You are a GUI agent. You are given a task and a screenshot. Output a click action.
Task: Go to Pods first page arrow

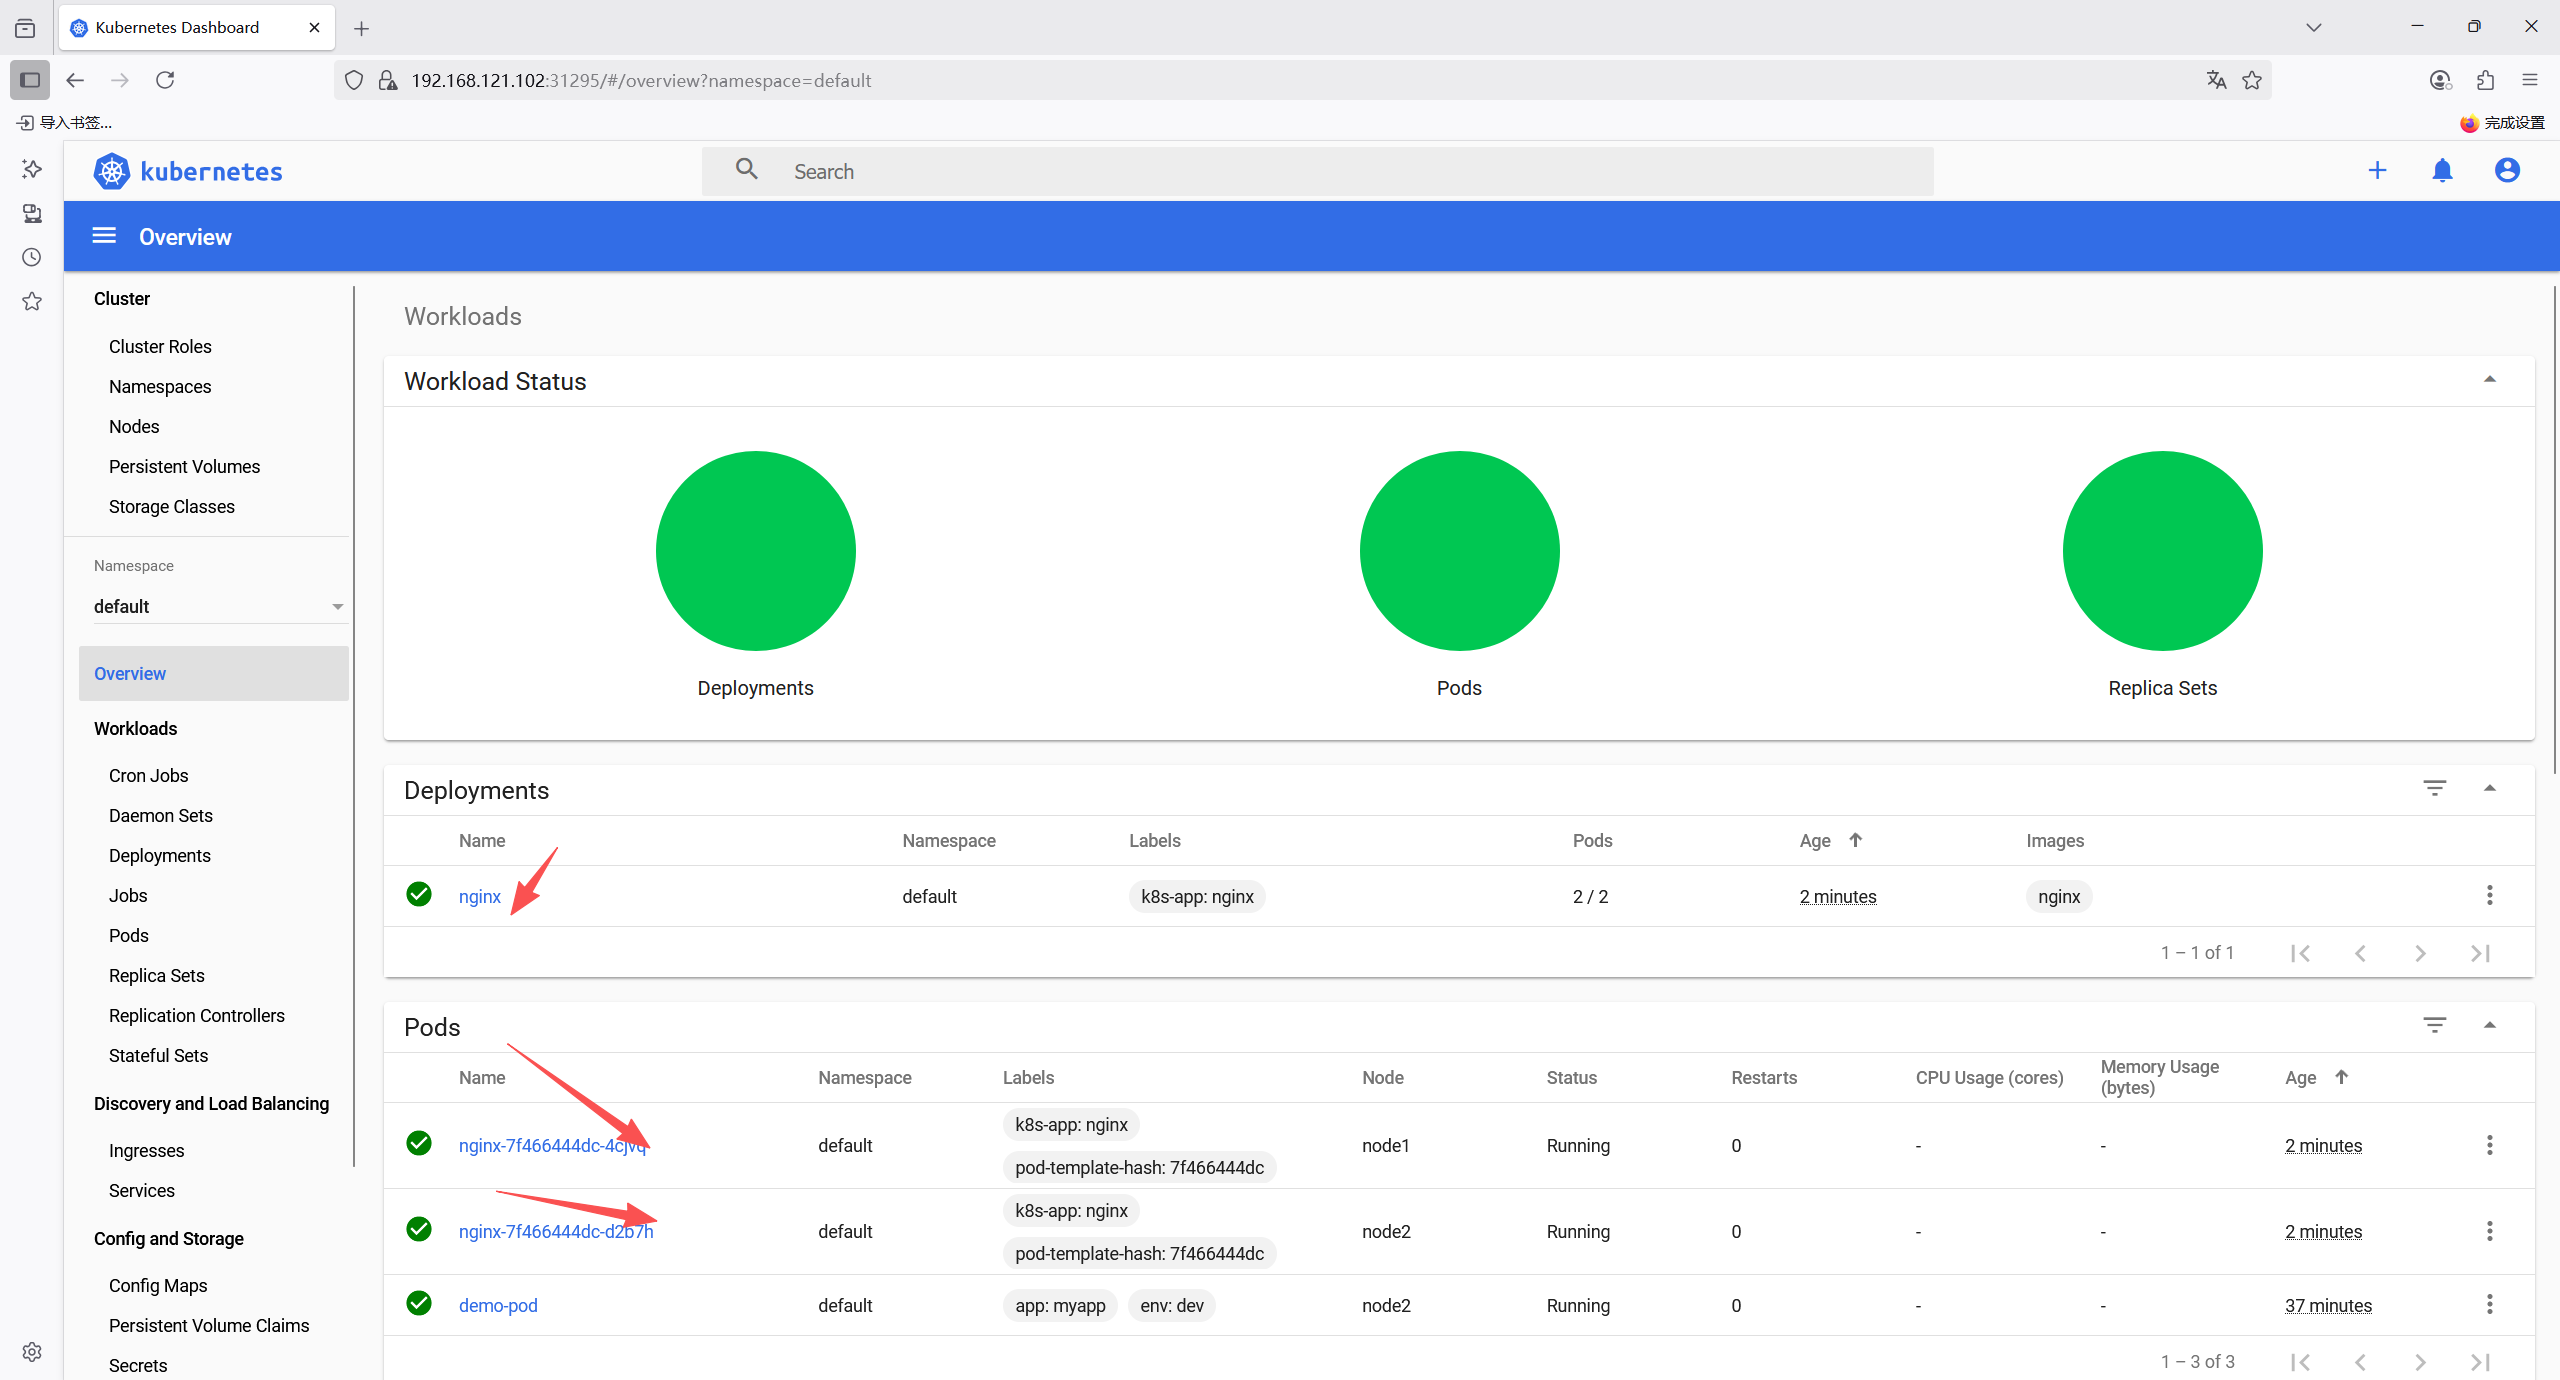click(x=2300, y=1362)
